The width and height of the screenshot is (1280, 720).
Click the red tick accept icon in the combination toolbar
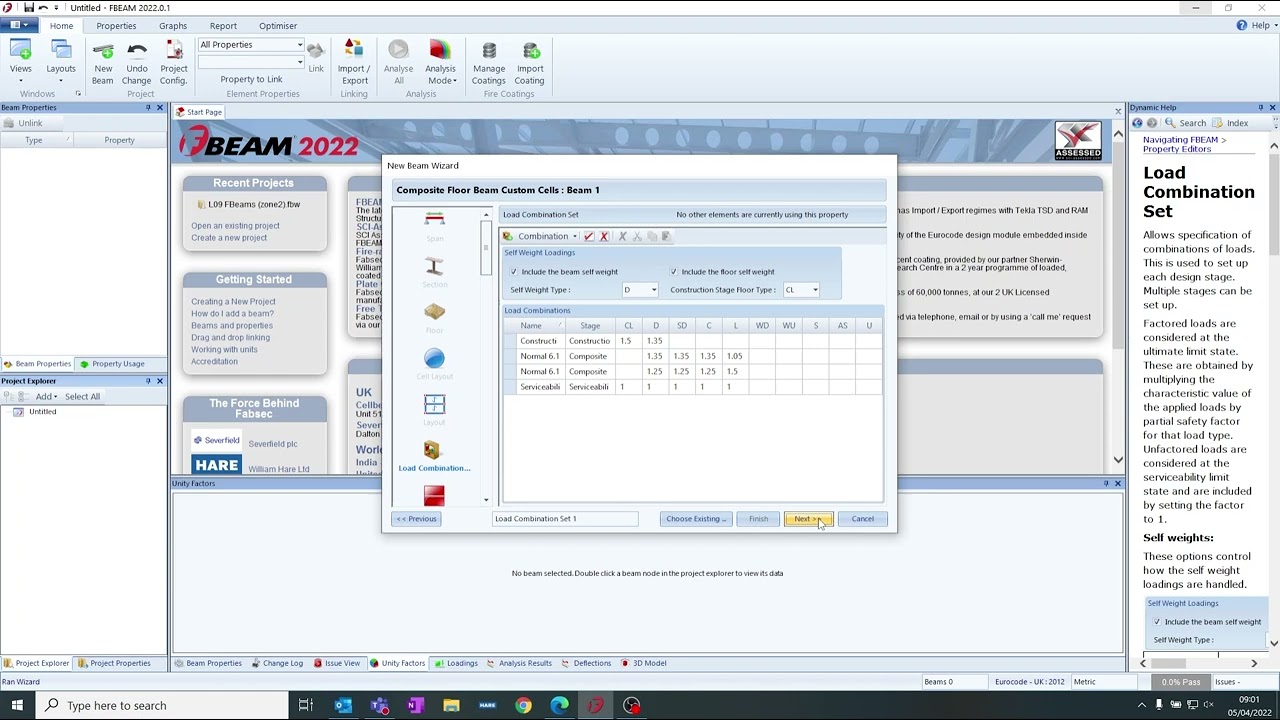click(589, 236)
